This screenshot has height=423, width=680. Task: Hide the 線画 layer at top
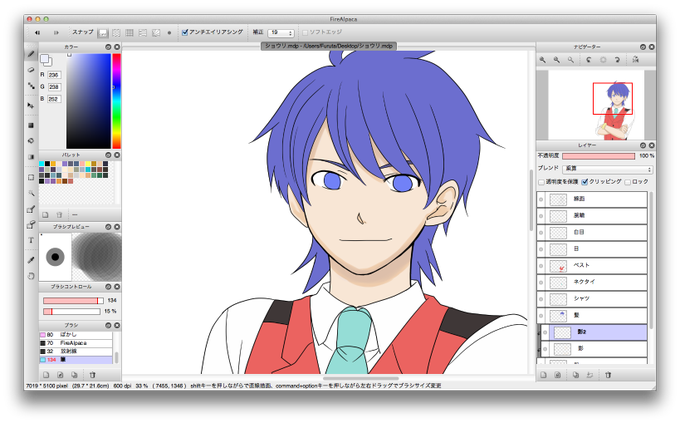point(541,199)
